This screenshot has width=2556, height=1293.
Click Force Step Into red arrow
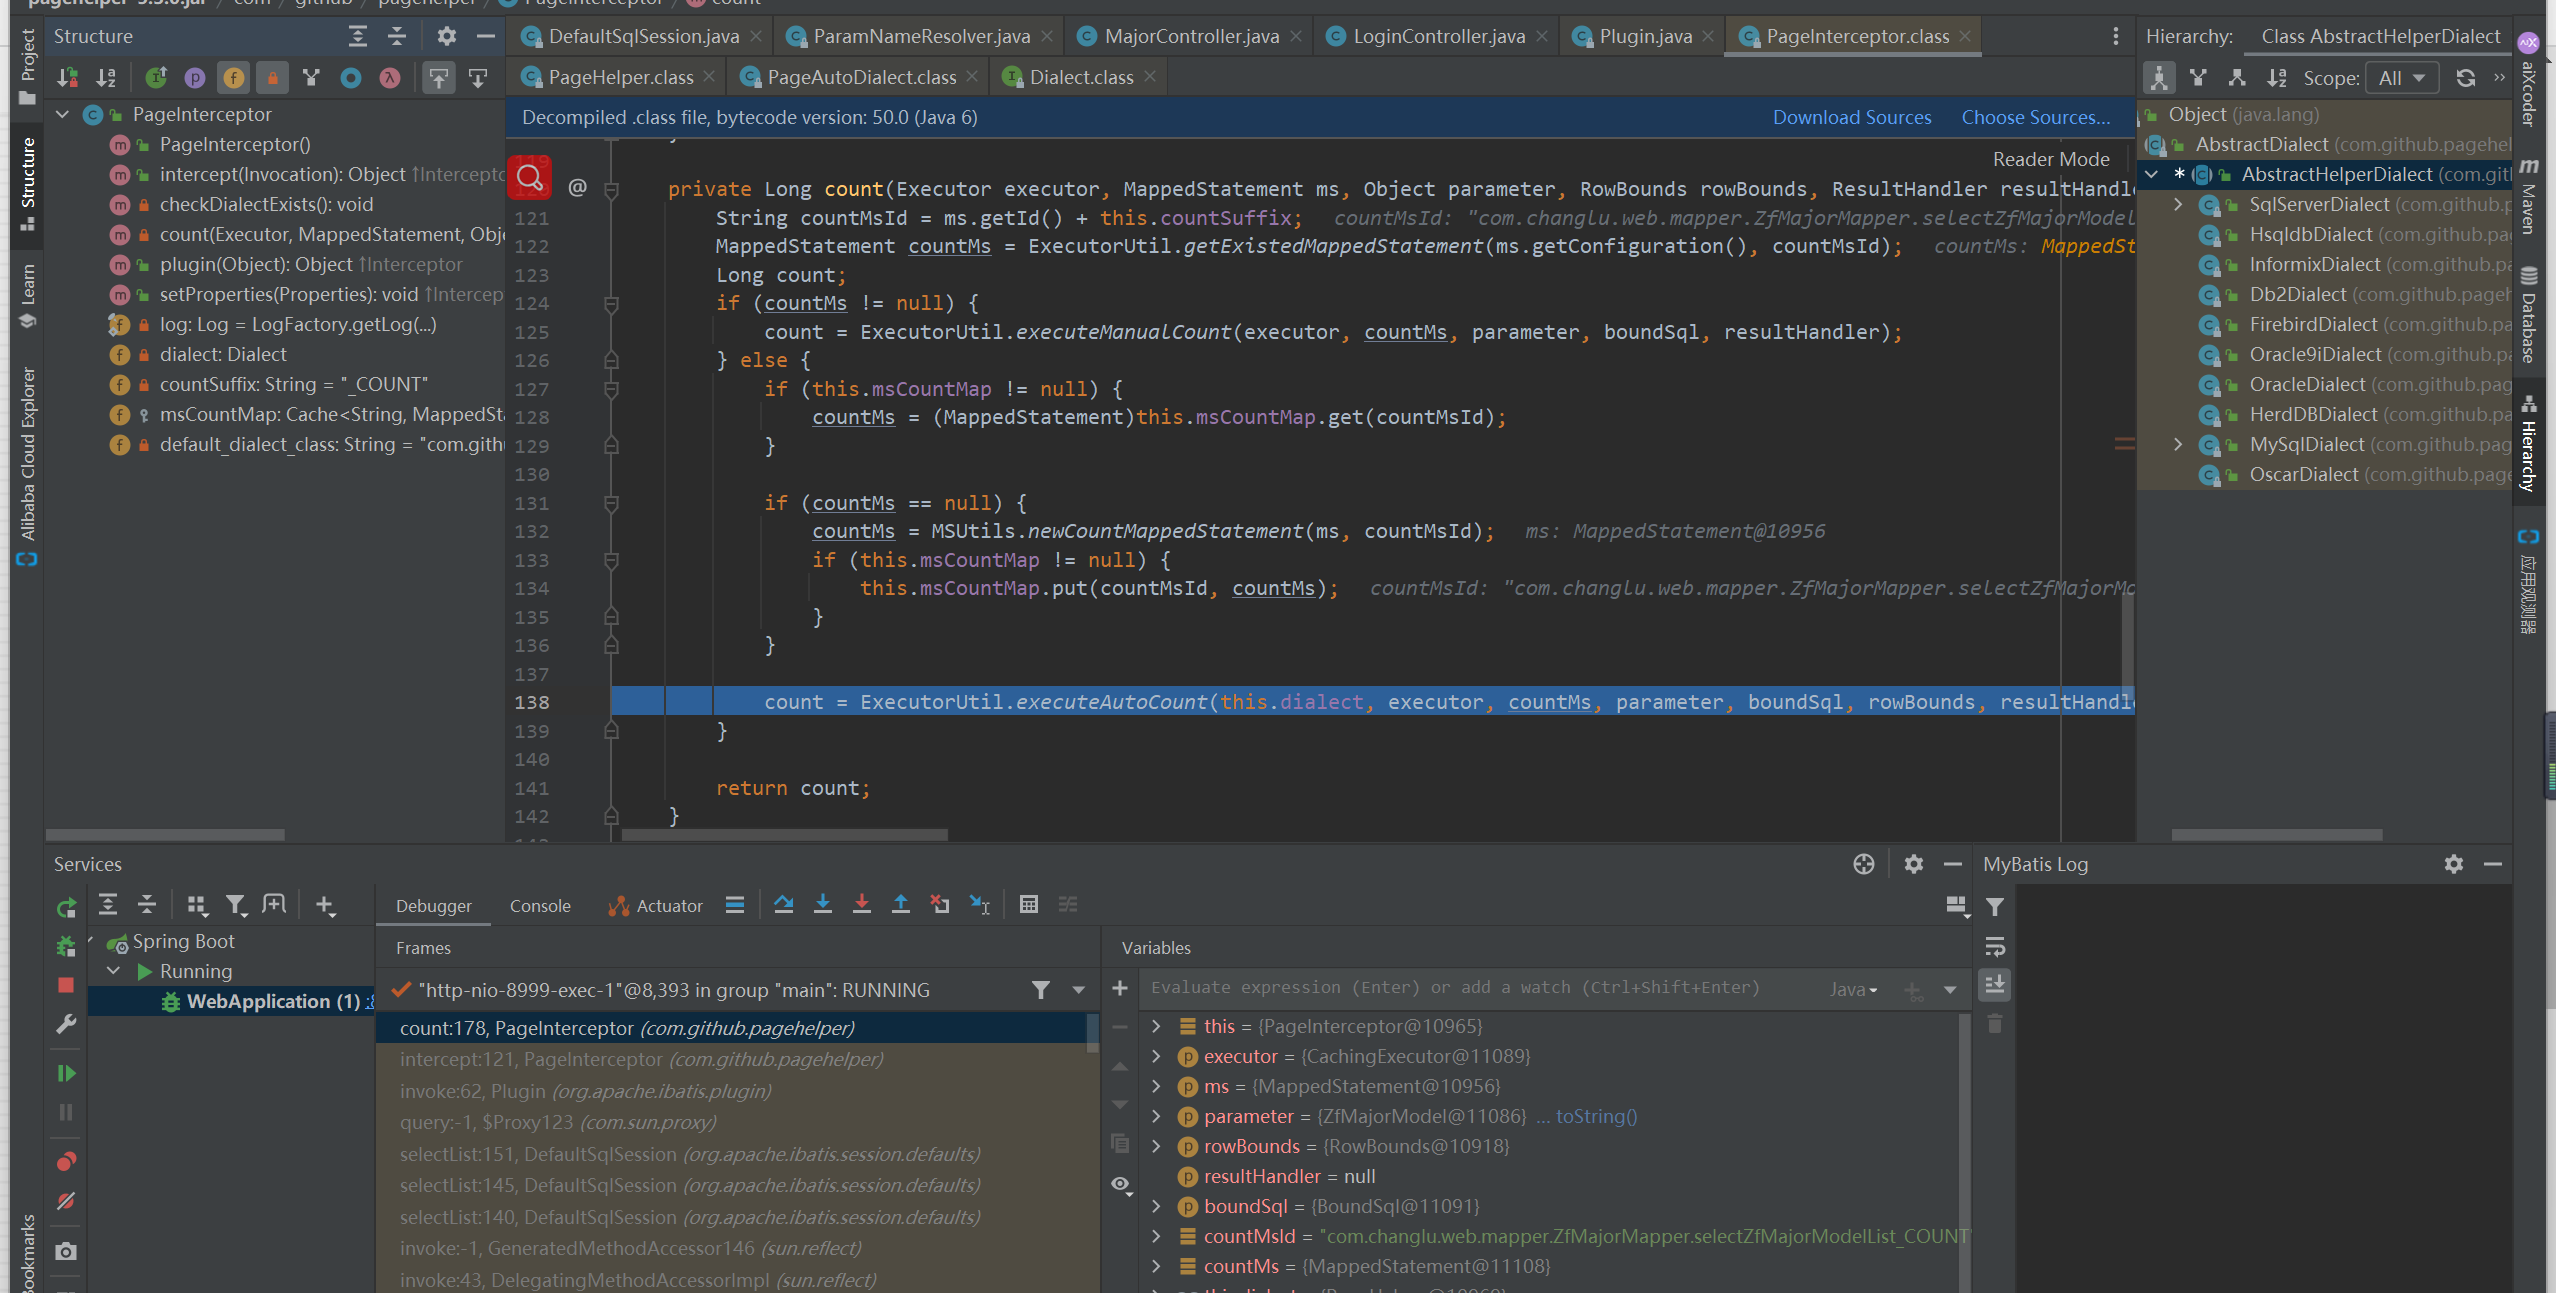[861, 904]
